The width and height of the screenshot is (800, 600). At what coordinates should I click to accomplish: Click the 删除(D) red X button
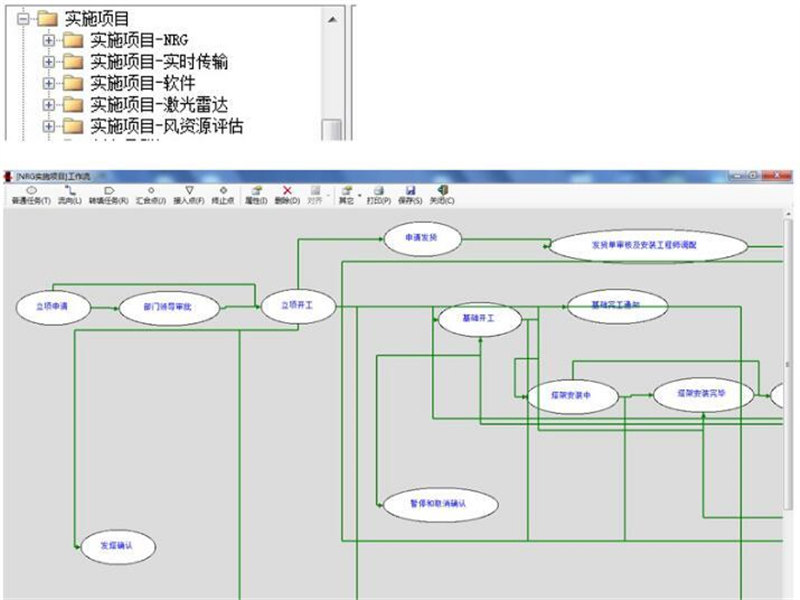tap(287, 195)
